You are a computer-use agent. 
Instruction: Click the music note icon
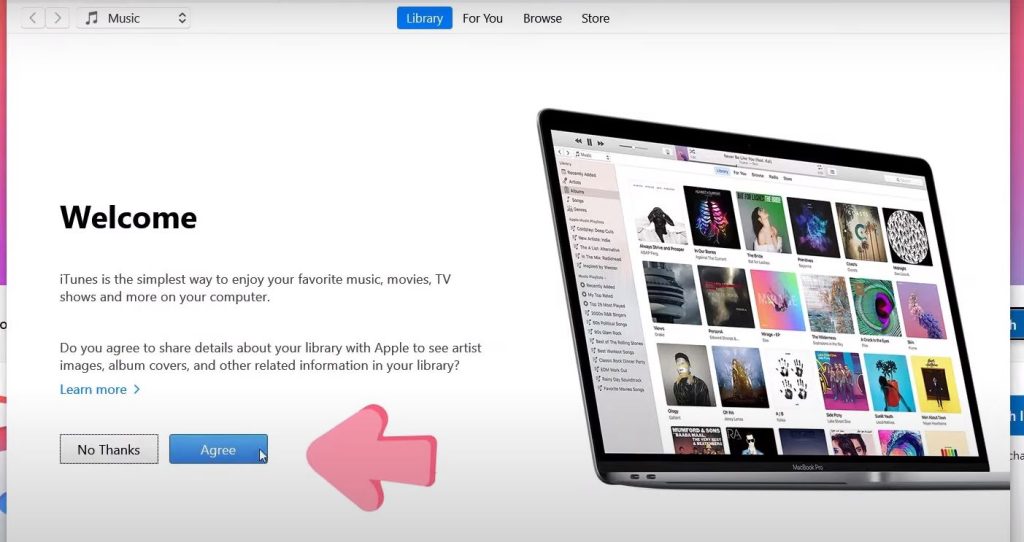(x=92, y=18)
